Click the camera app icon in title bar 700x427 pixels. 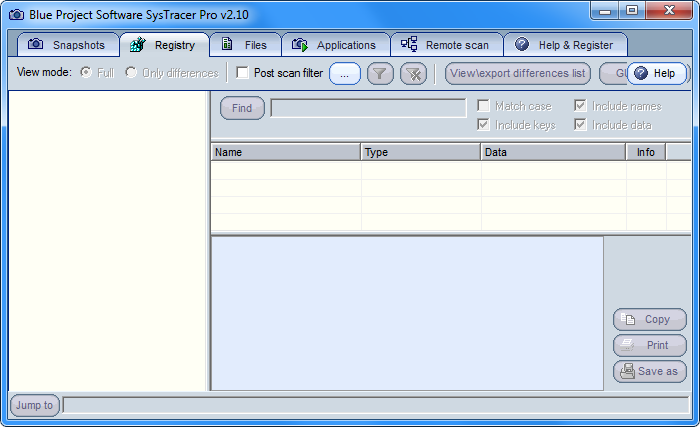coord(17,15)
